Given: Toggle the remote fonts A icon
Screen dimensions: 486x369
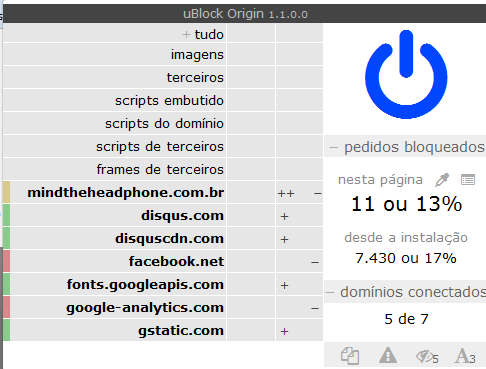Looking at the screenshot, I should (465, 356).
